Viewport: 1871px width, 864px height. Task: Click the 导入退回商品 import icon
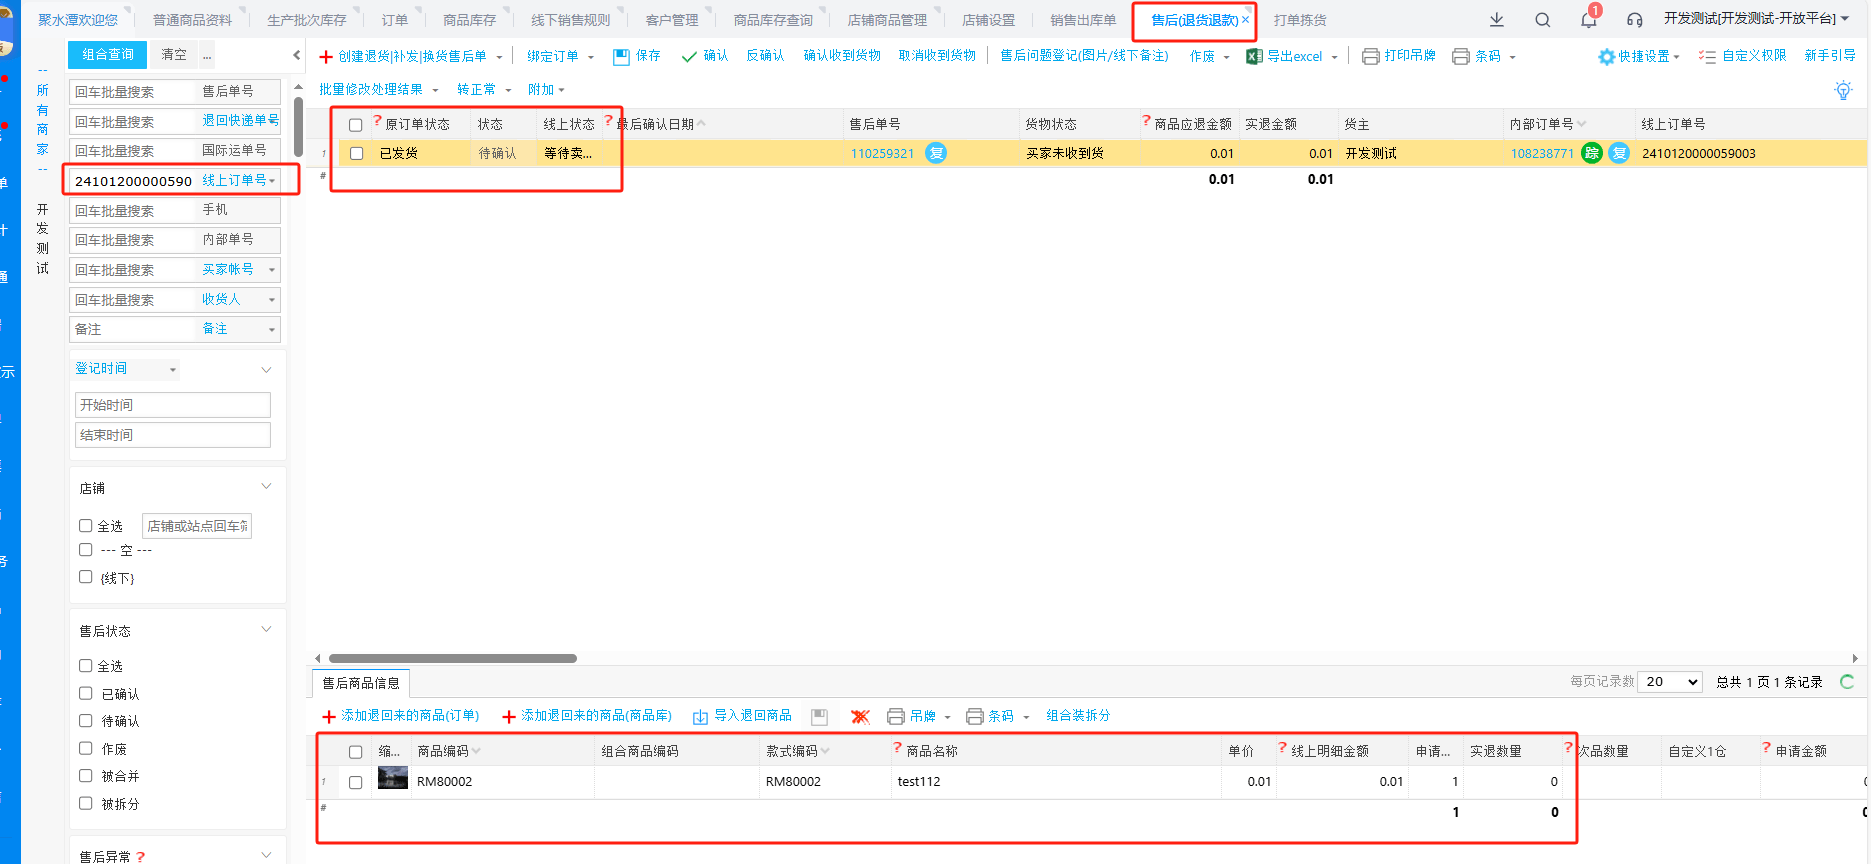[x=700, y=716]
